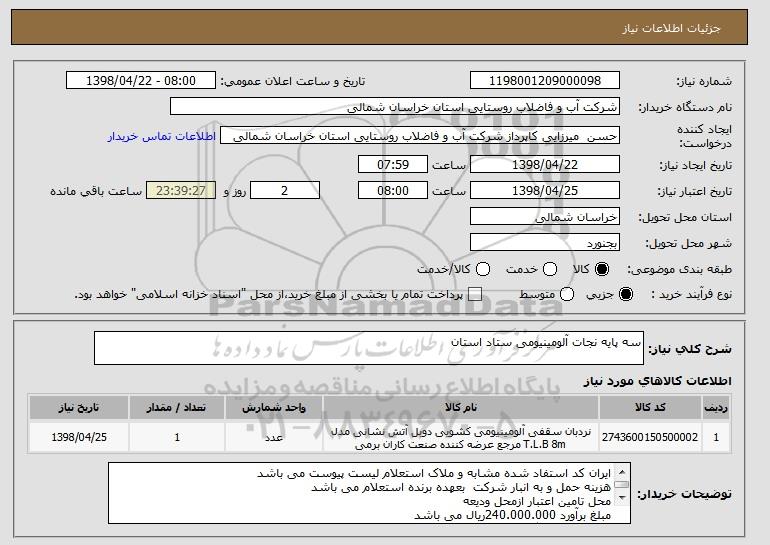This screenshot has height=545, width=770.
Task: Select the جزیی purchase type radio
Action: coord(626,294)
